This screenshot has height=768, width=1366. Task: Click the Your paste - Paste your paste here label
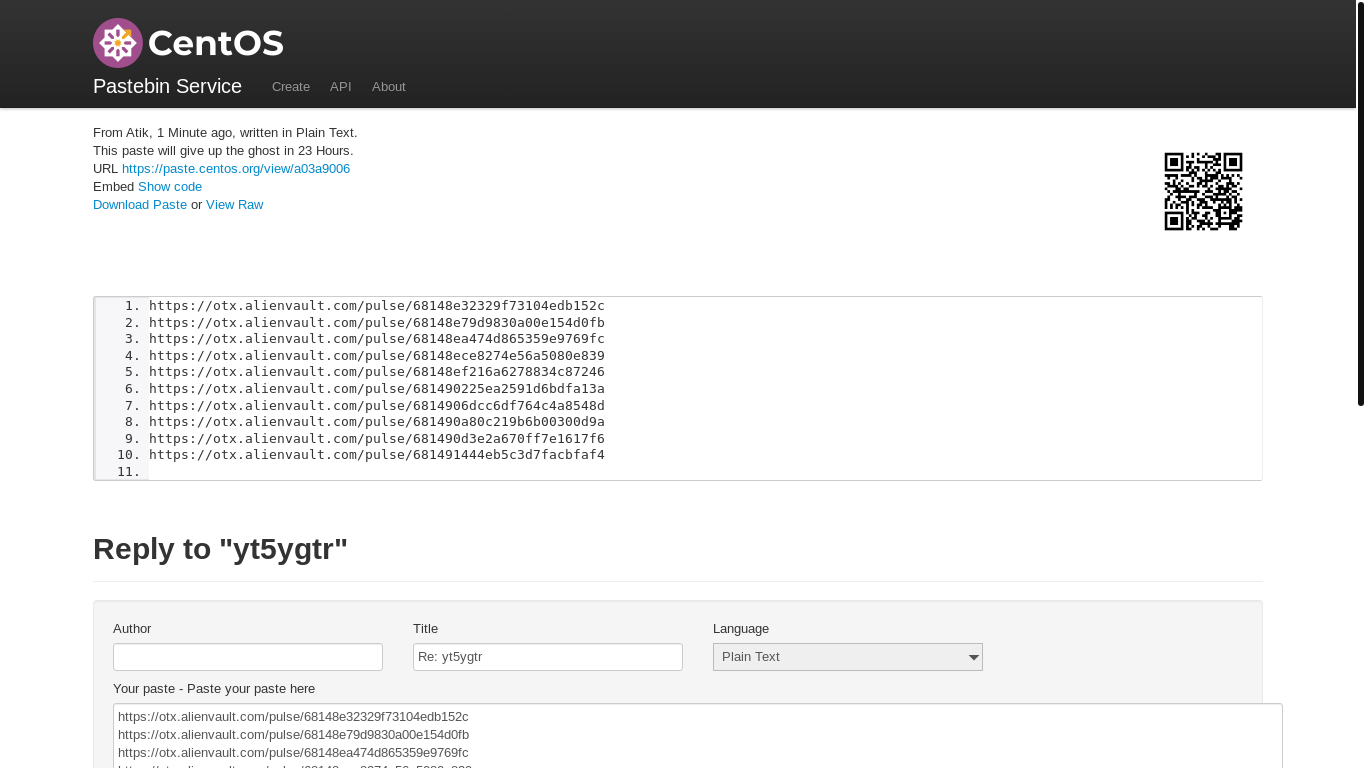(214, 689)
